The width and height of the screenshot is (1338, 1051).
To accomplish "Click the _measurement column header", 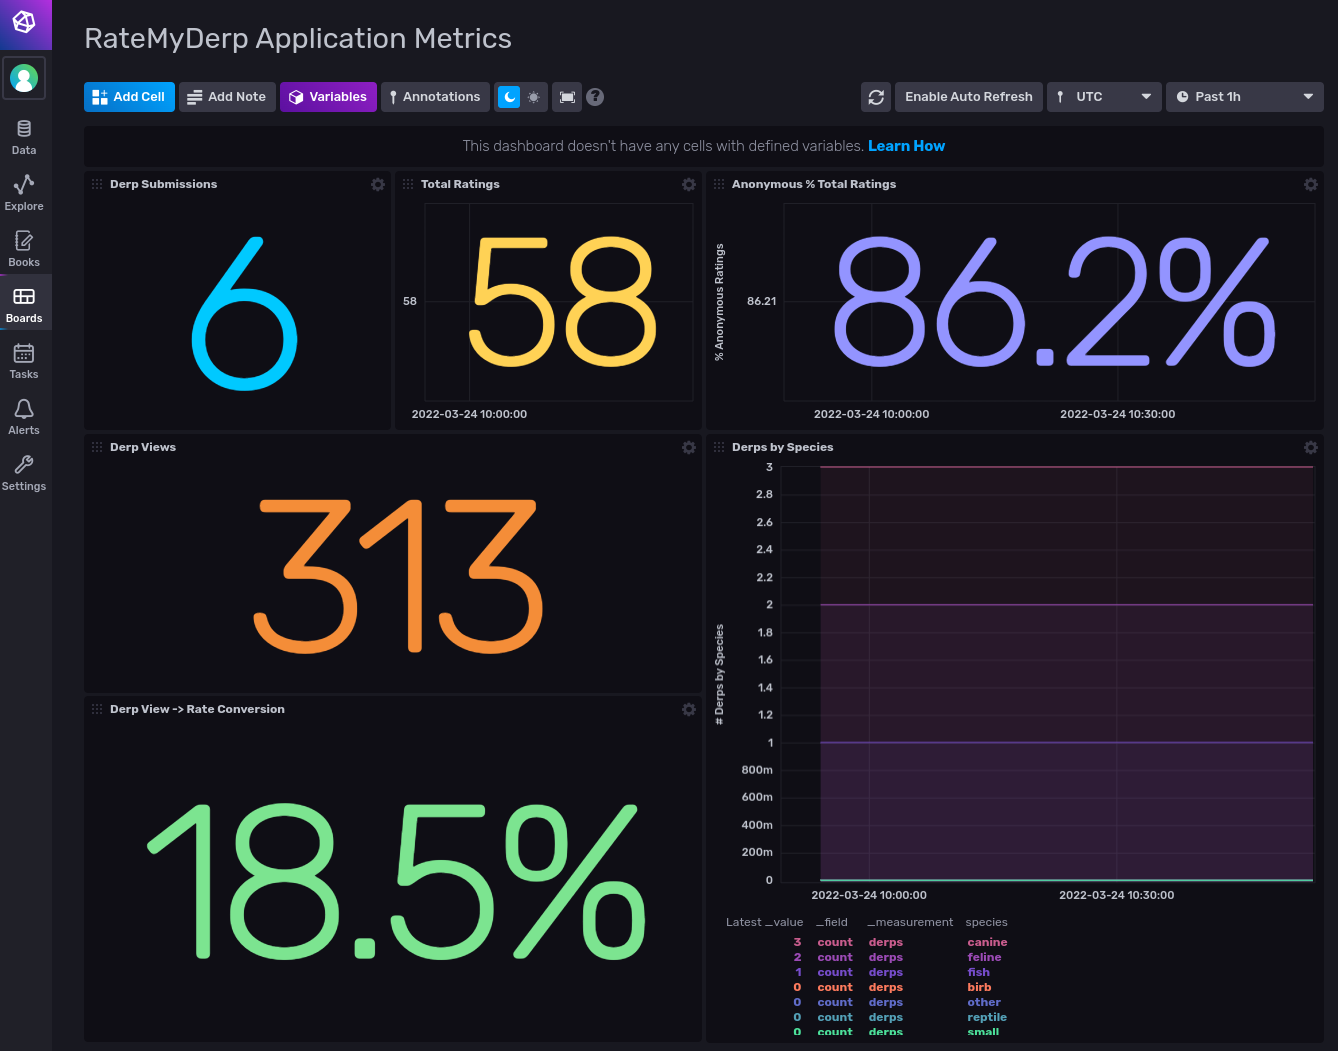I will (x=910, y=922).
